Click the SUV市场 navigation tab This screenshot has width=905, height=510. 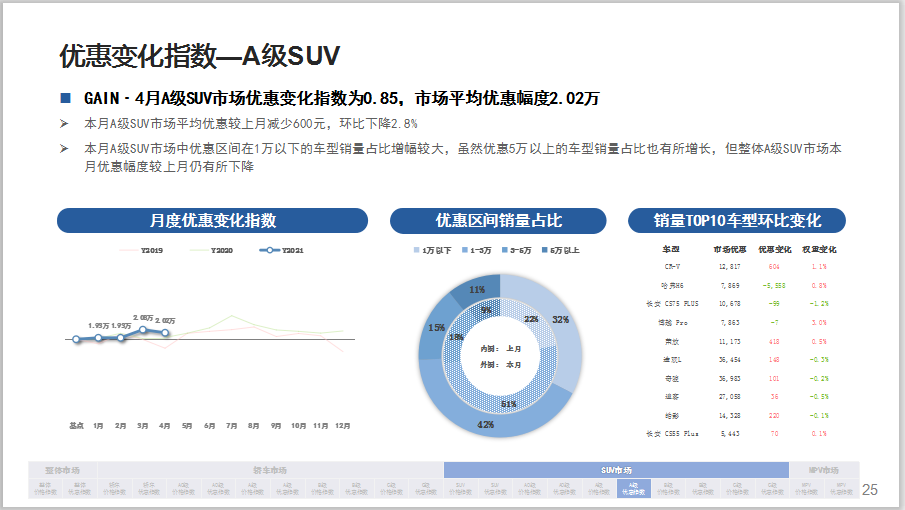(x=615, y=470)
